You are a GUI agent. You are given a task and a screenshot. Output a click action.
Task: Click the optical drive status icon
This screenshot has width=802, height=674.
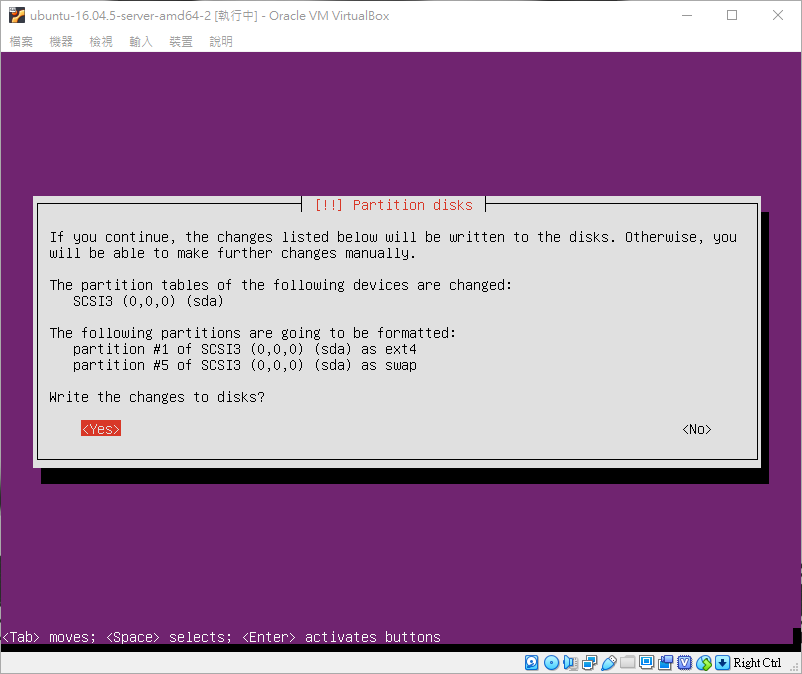pos(551,663)
